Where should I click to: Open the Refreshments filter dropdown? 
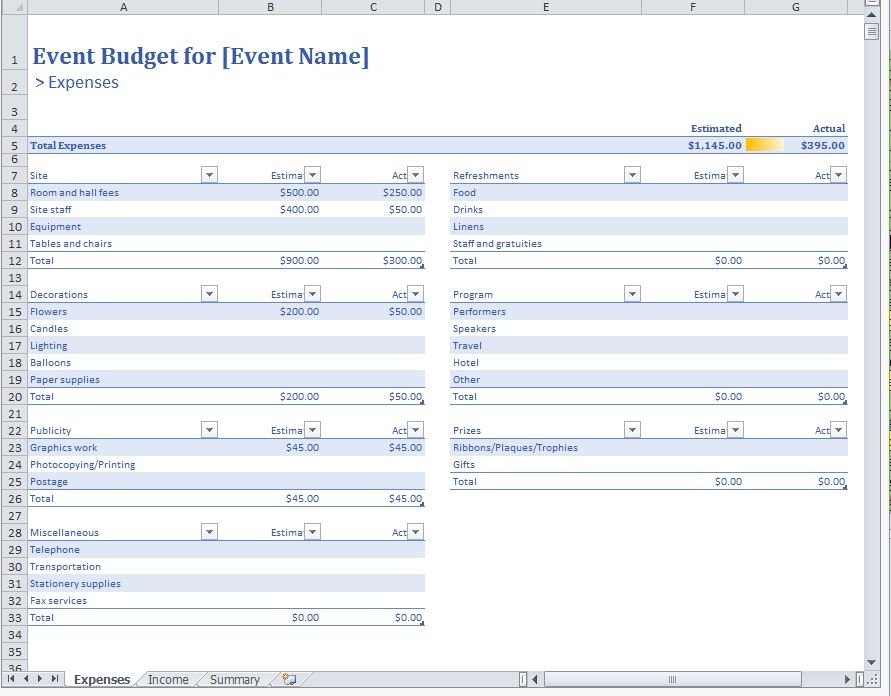click(x=632, y=175)
